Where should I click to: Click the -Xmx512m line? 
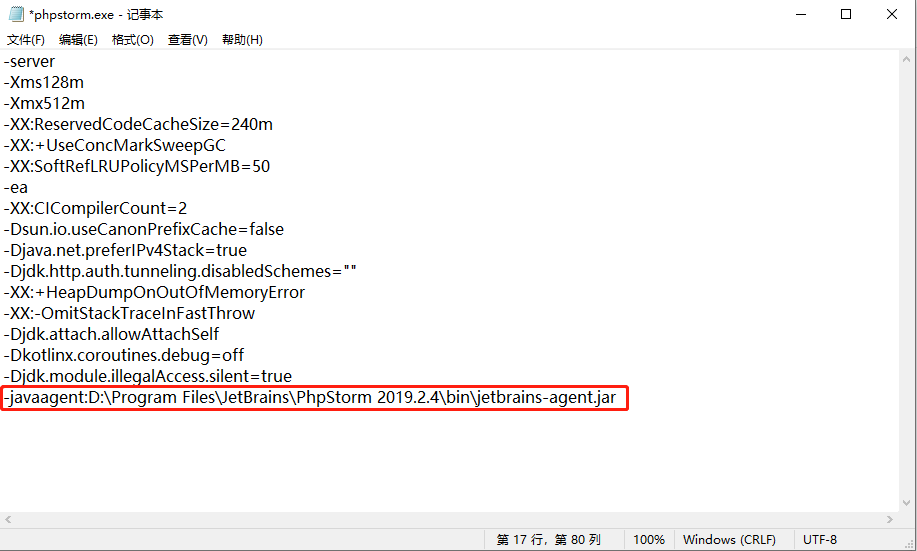44,104
